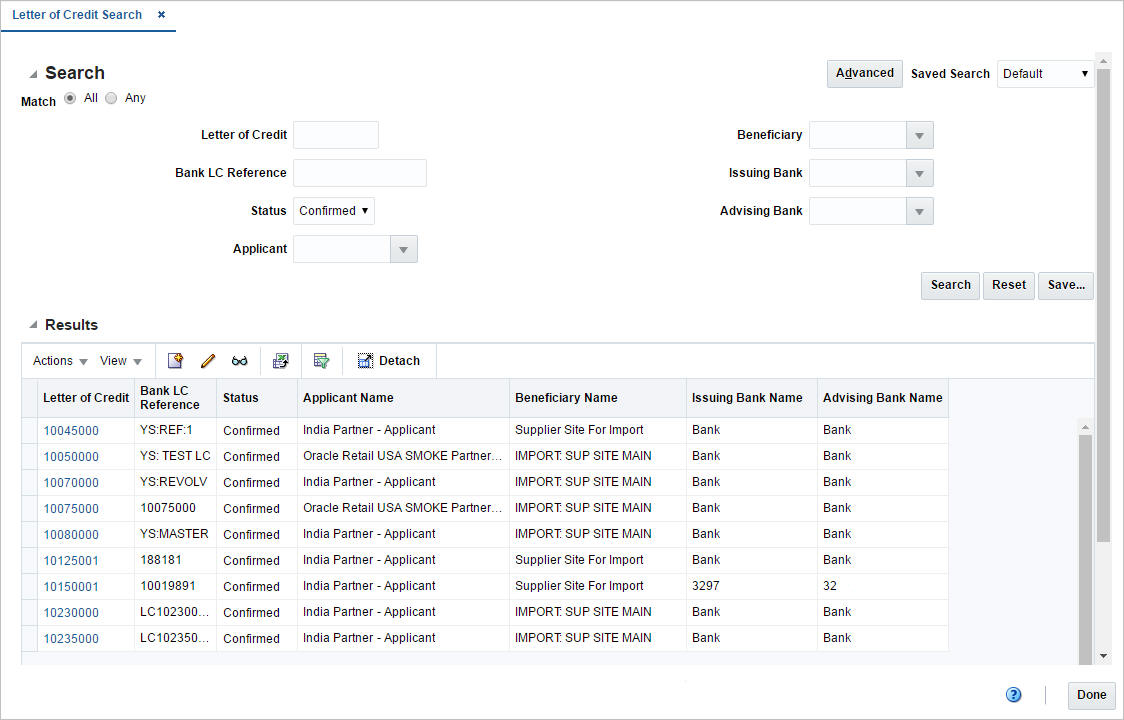Screen dimensions: 1124x720
Task: Select the Match All radio button
Action: 69,97
